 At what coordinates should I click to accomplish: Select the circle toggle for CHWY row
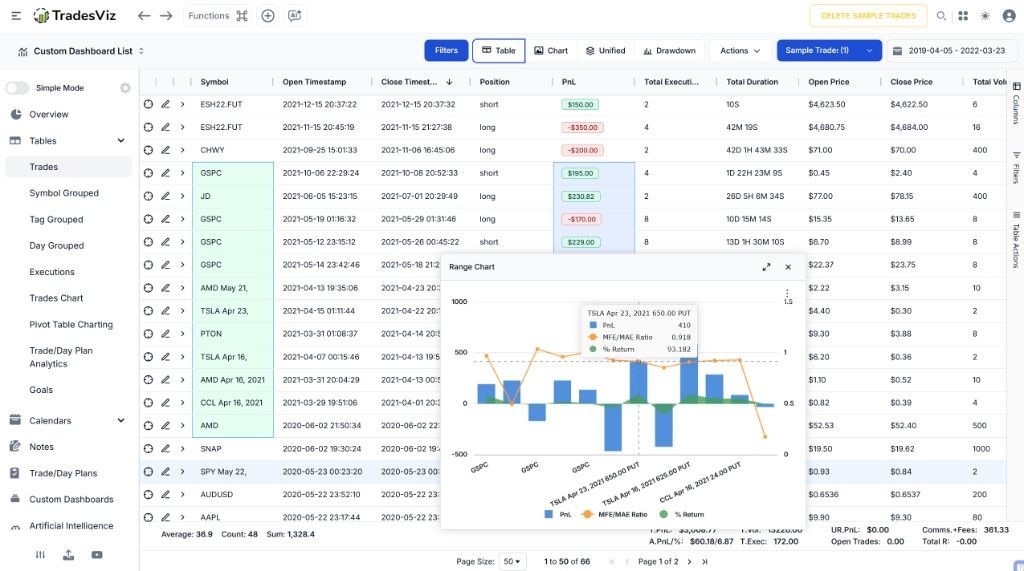click(x=148, y=150)
